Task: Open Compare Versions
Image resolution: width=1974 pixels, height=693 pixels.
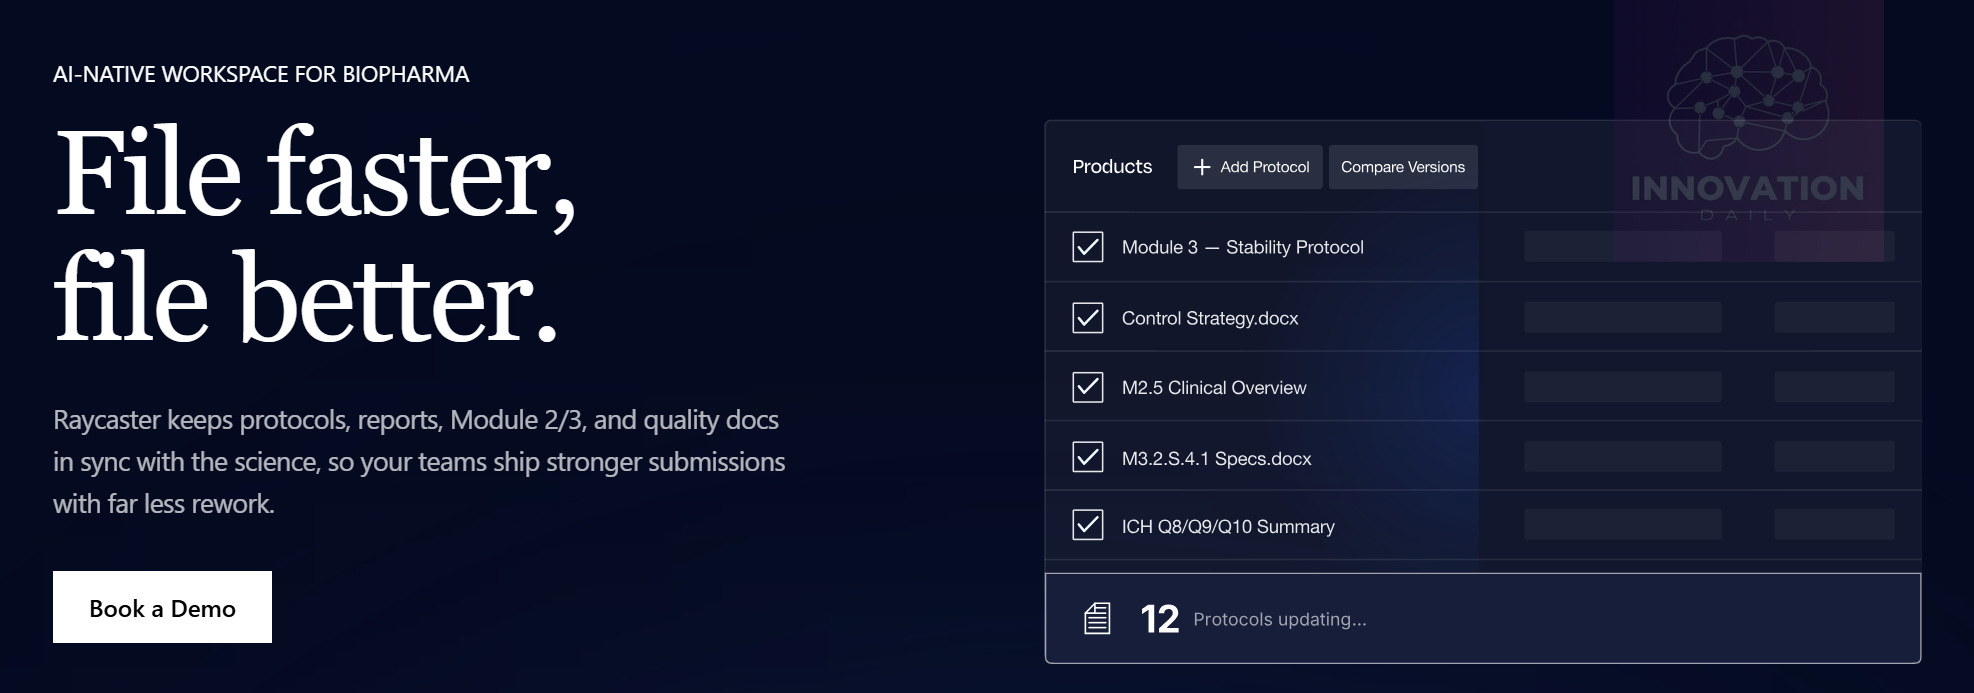Action: 1403,167
